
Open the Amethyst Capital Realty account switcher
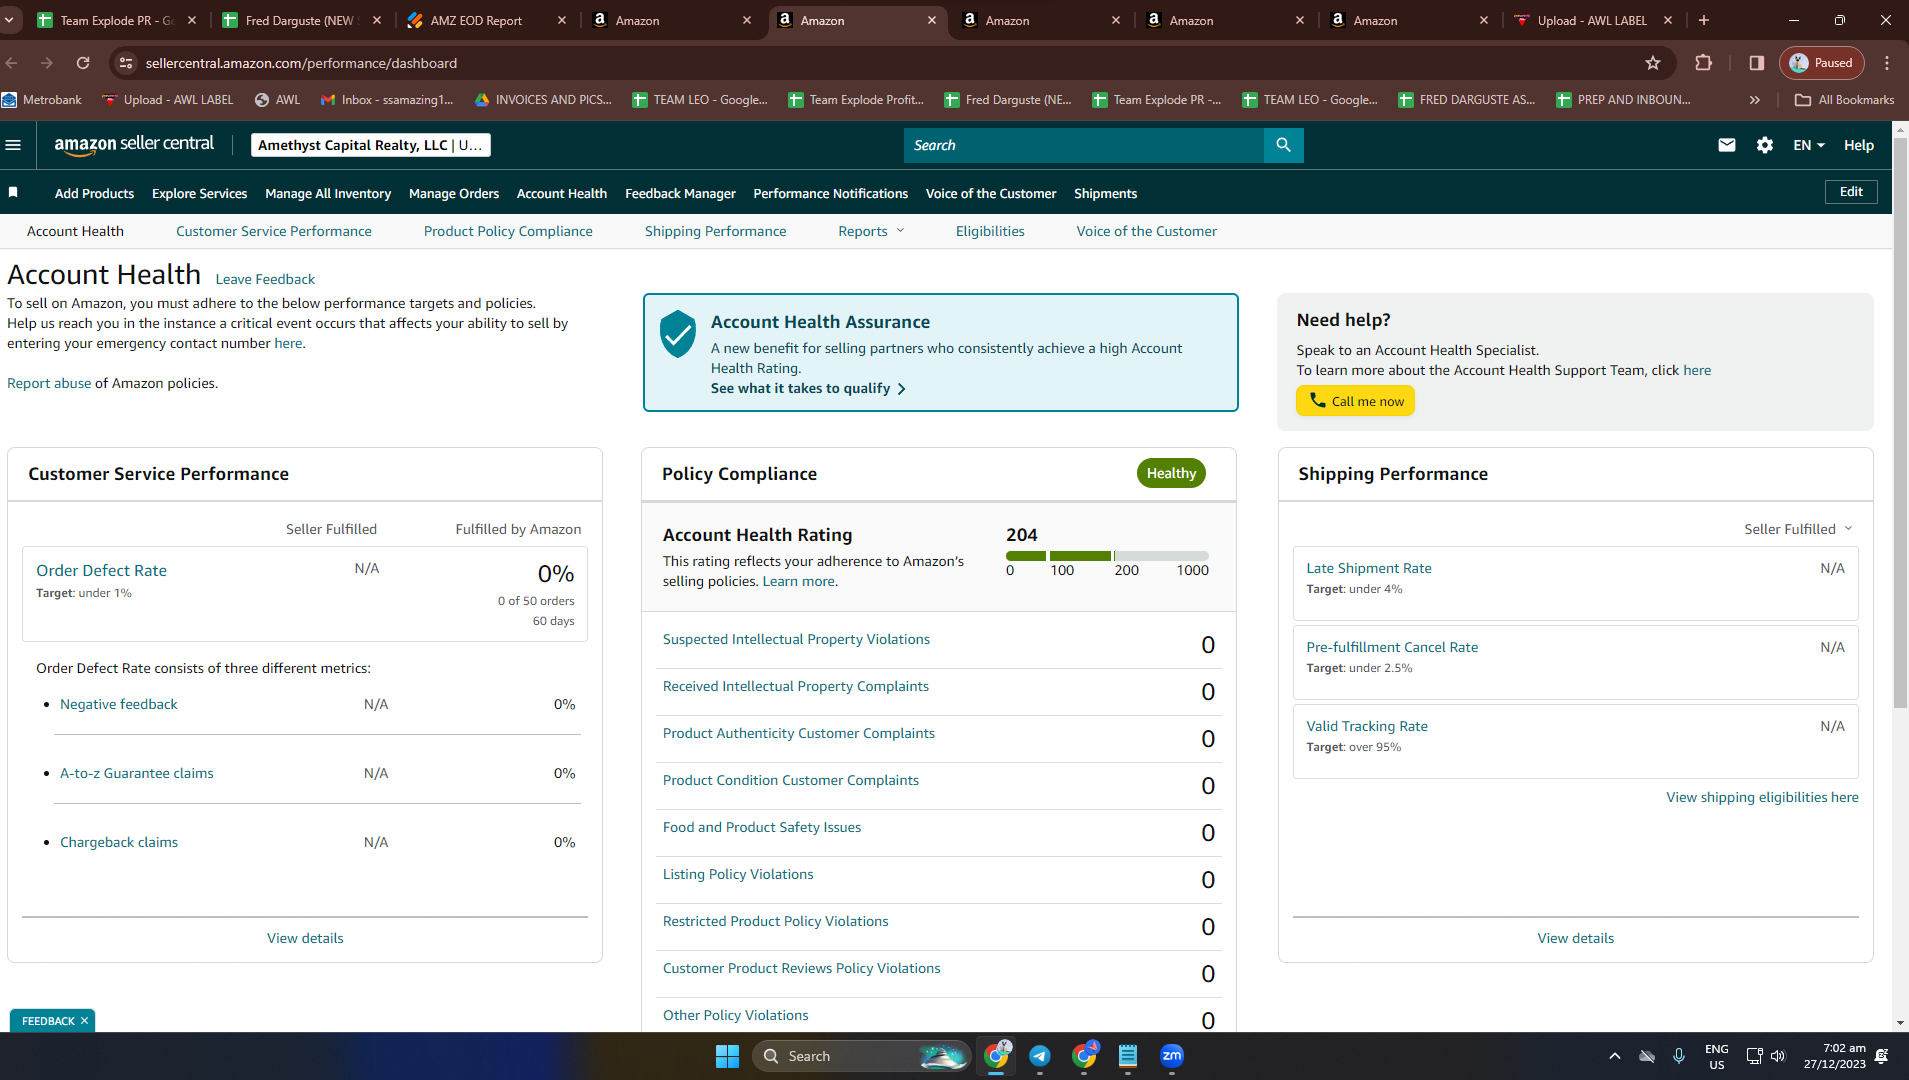370,145
